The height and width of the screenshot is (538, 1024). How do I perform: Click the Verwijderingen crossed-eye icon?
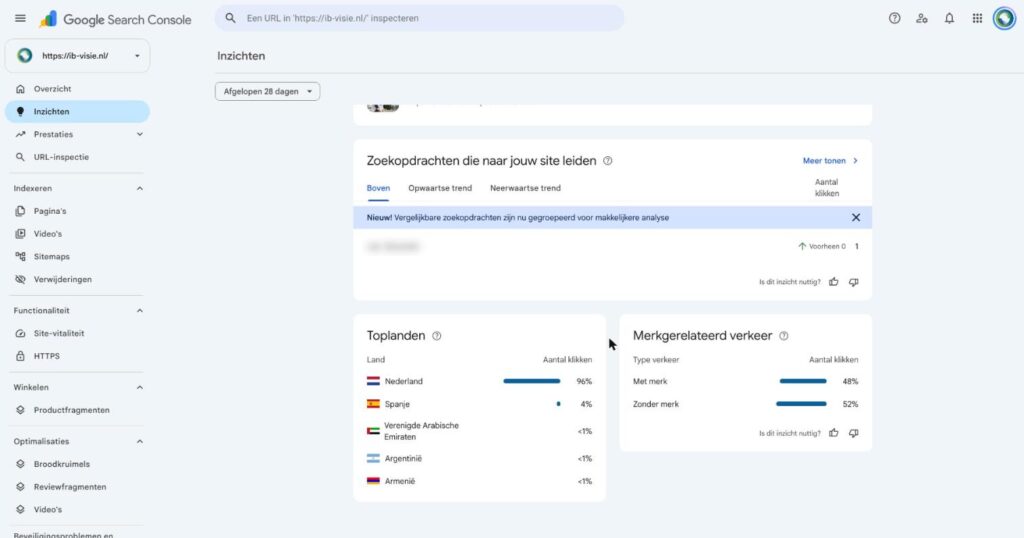[20, 279]
